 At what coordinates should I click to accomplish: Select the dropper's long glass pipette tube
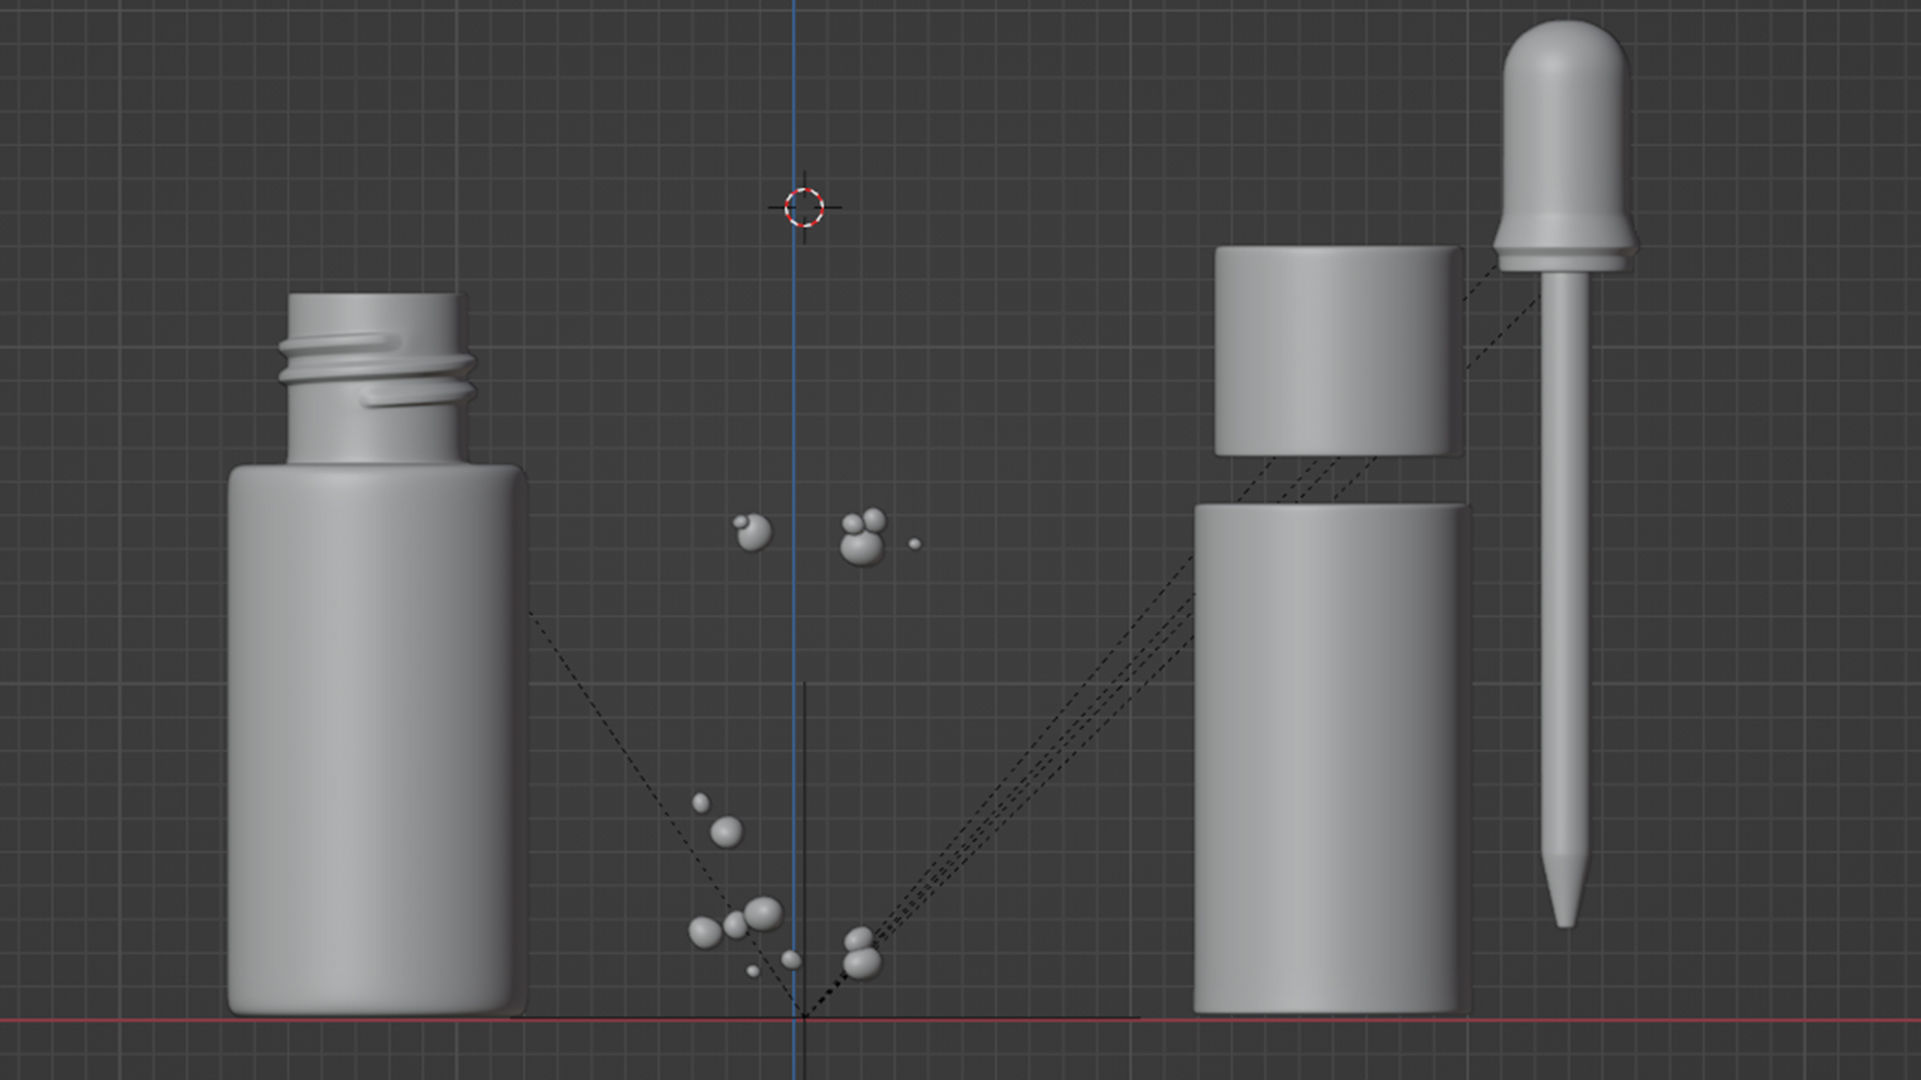click(1565, 600)
